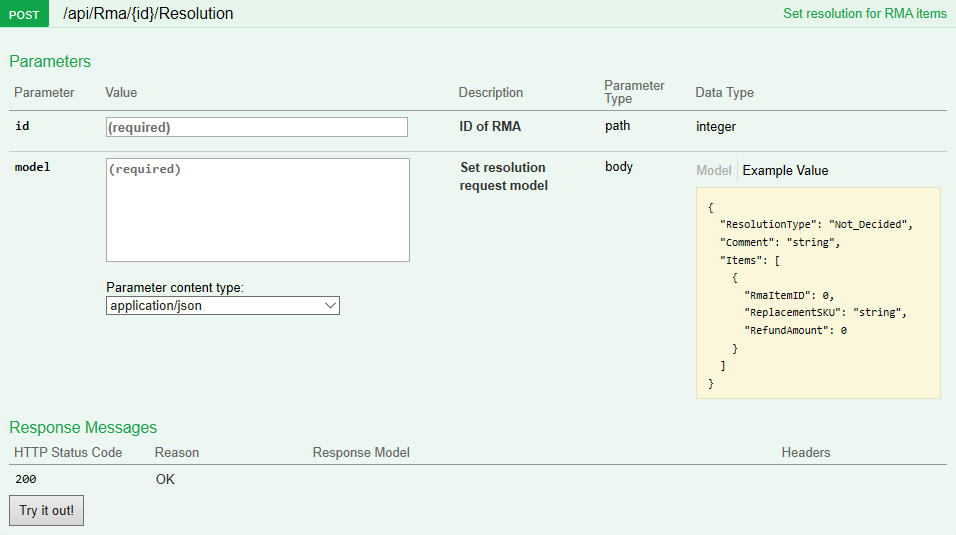Focus the id required input field
This screenshot has width=956, height=535.
point(257,127)
